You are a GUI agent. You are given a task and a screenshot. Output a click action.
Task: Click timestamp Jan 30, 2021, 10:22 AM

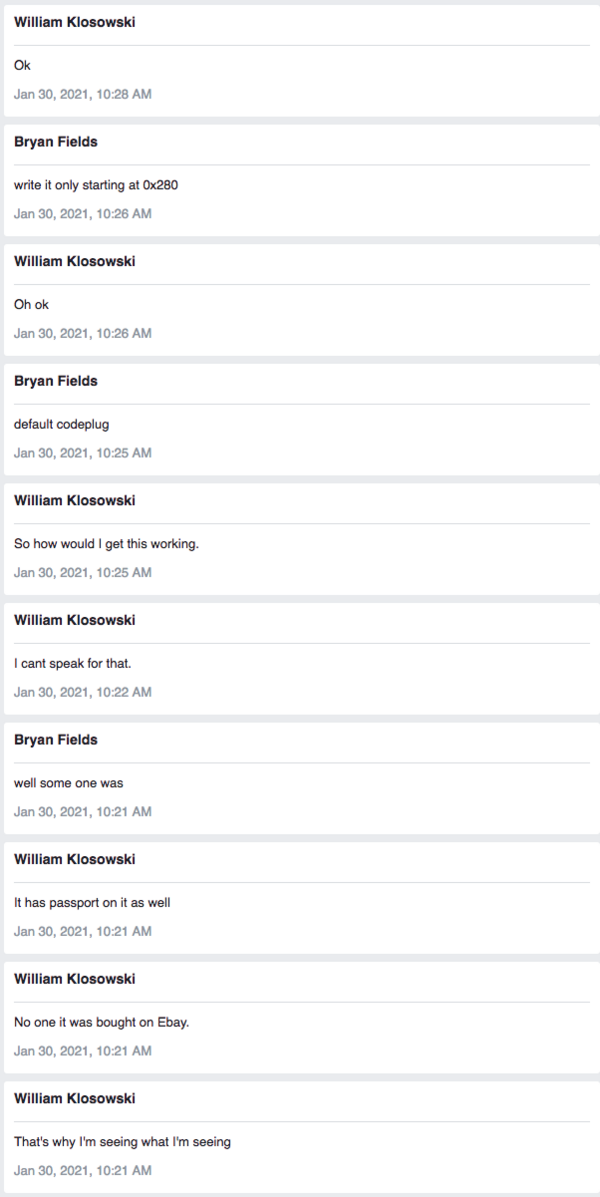(x=83, y=692)
